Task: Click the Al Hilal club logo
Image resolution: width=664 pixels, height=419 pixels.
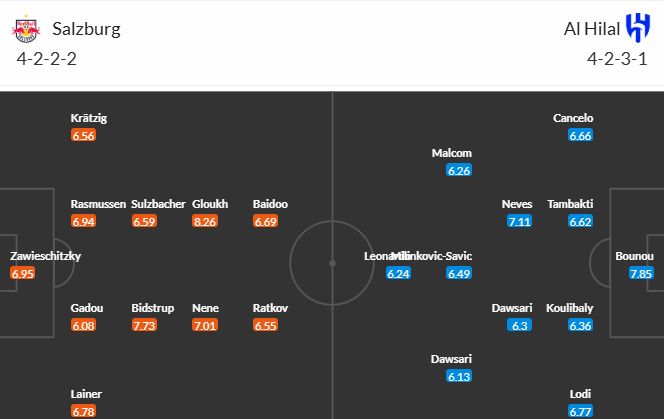Action: (638, 28)
